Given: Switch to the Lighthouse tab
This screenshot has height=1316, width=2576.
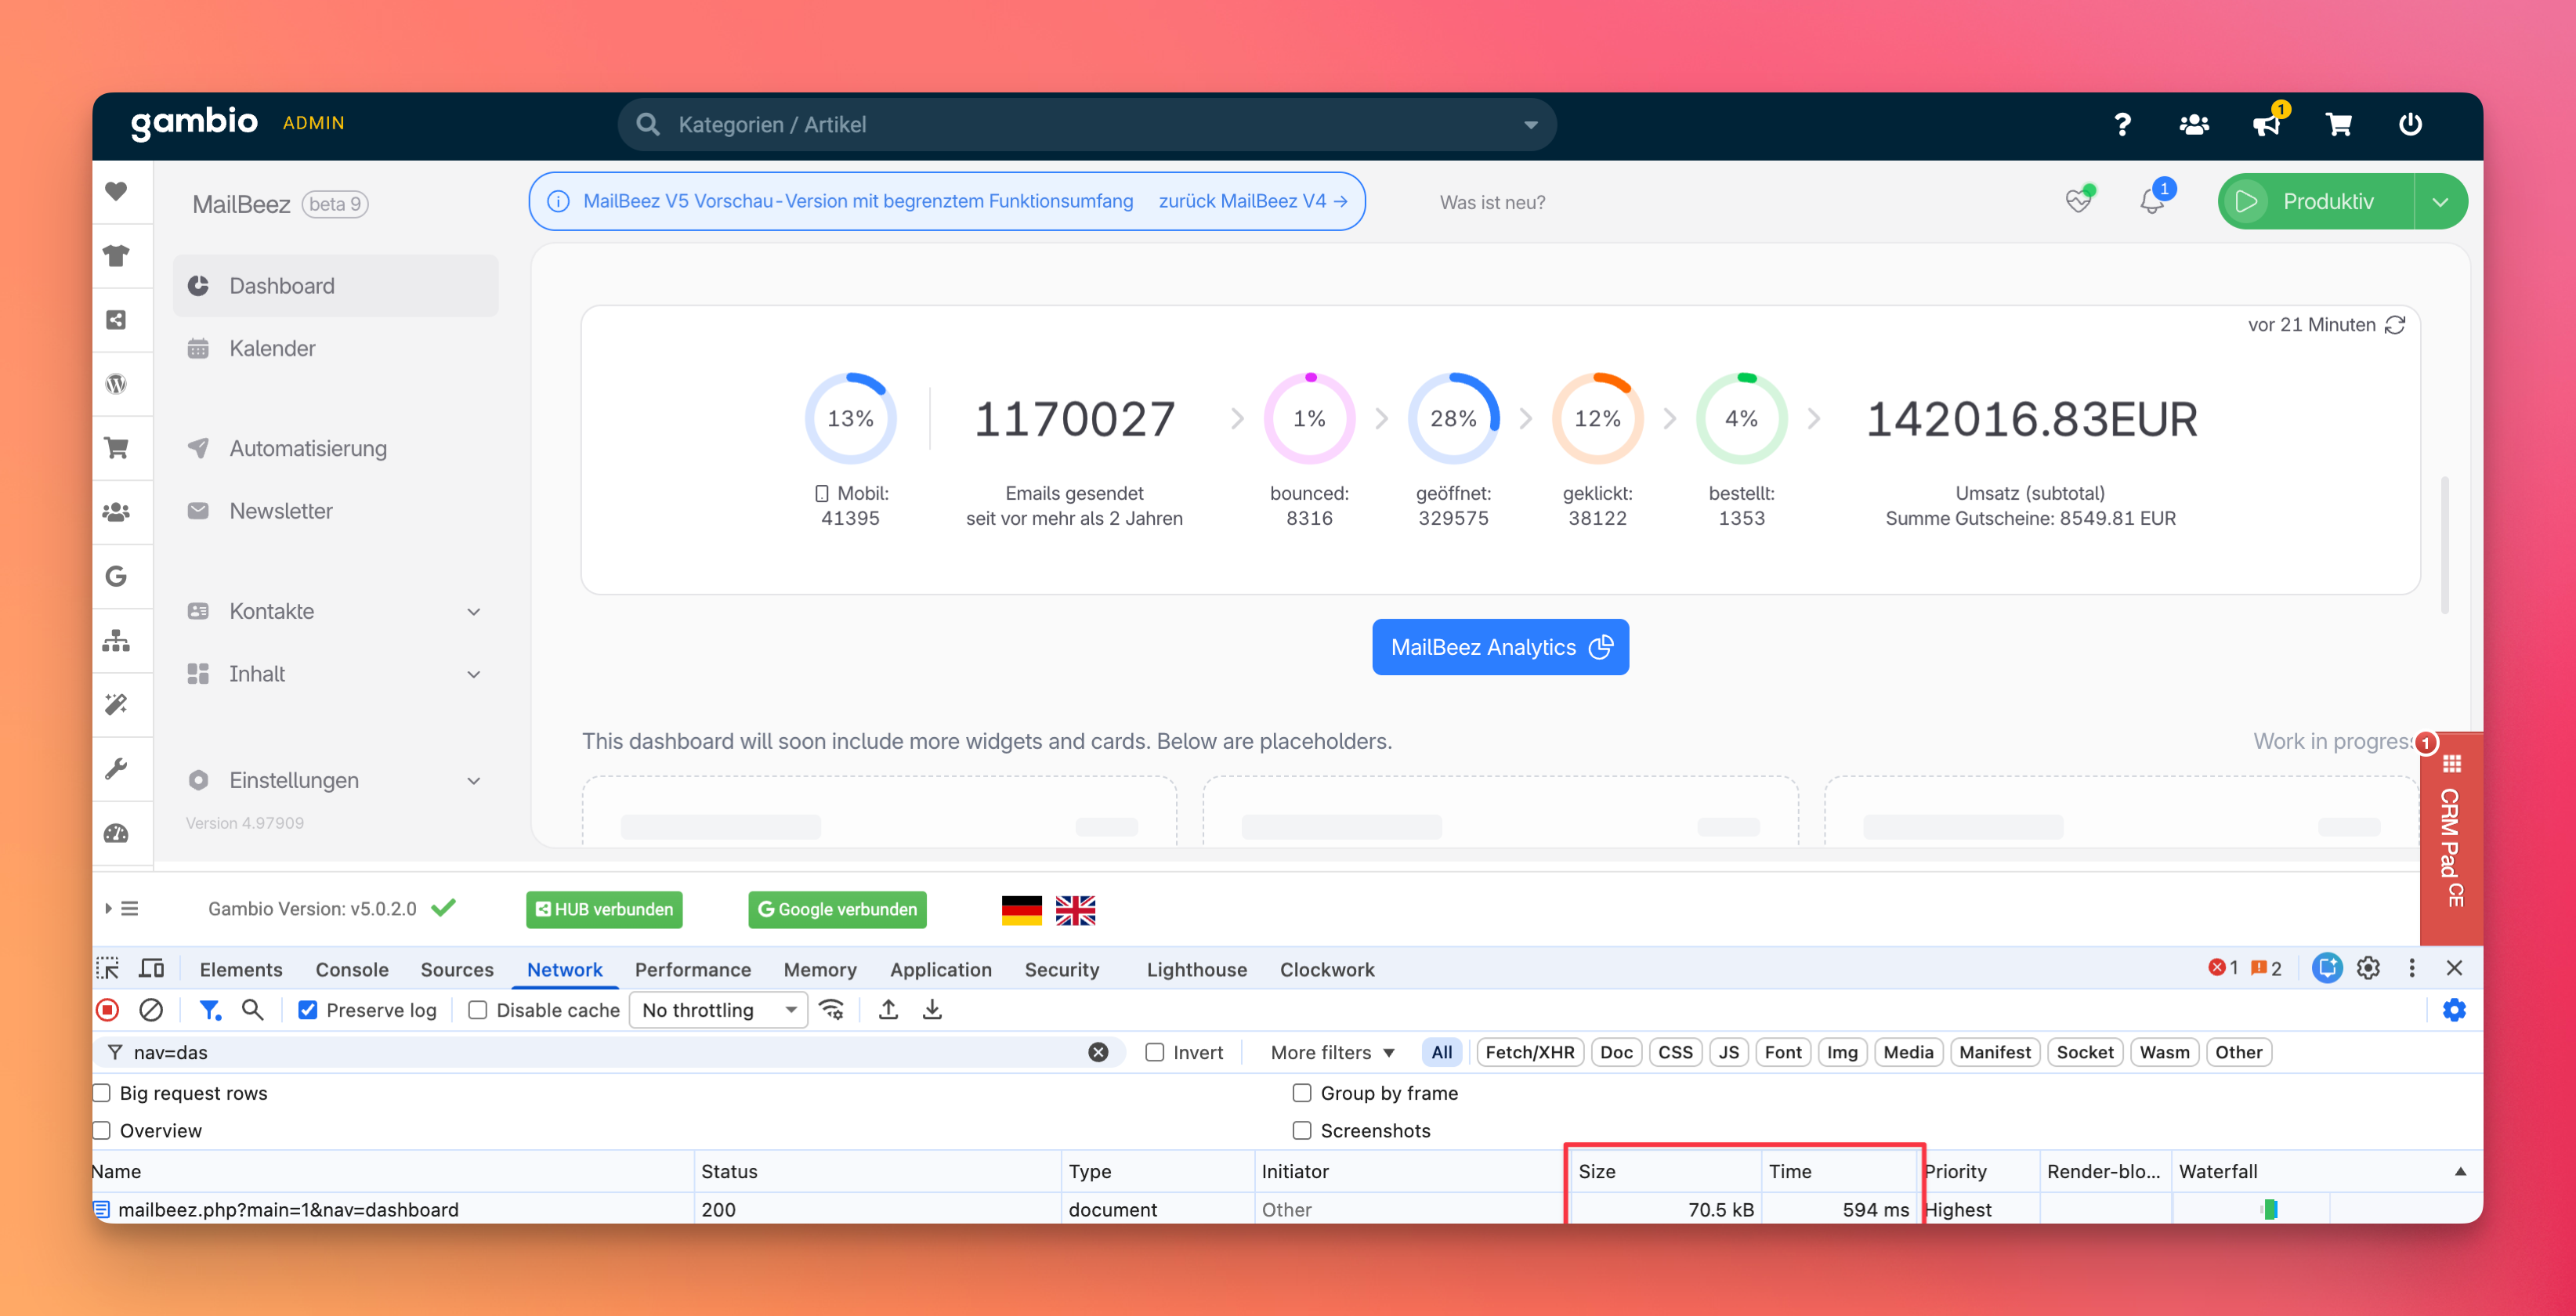Looking at the screenshot, I should (1197, 969).
